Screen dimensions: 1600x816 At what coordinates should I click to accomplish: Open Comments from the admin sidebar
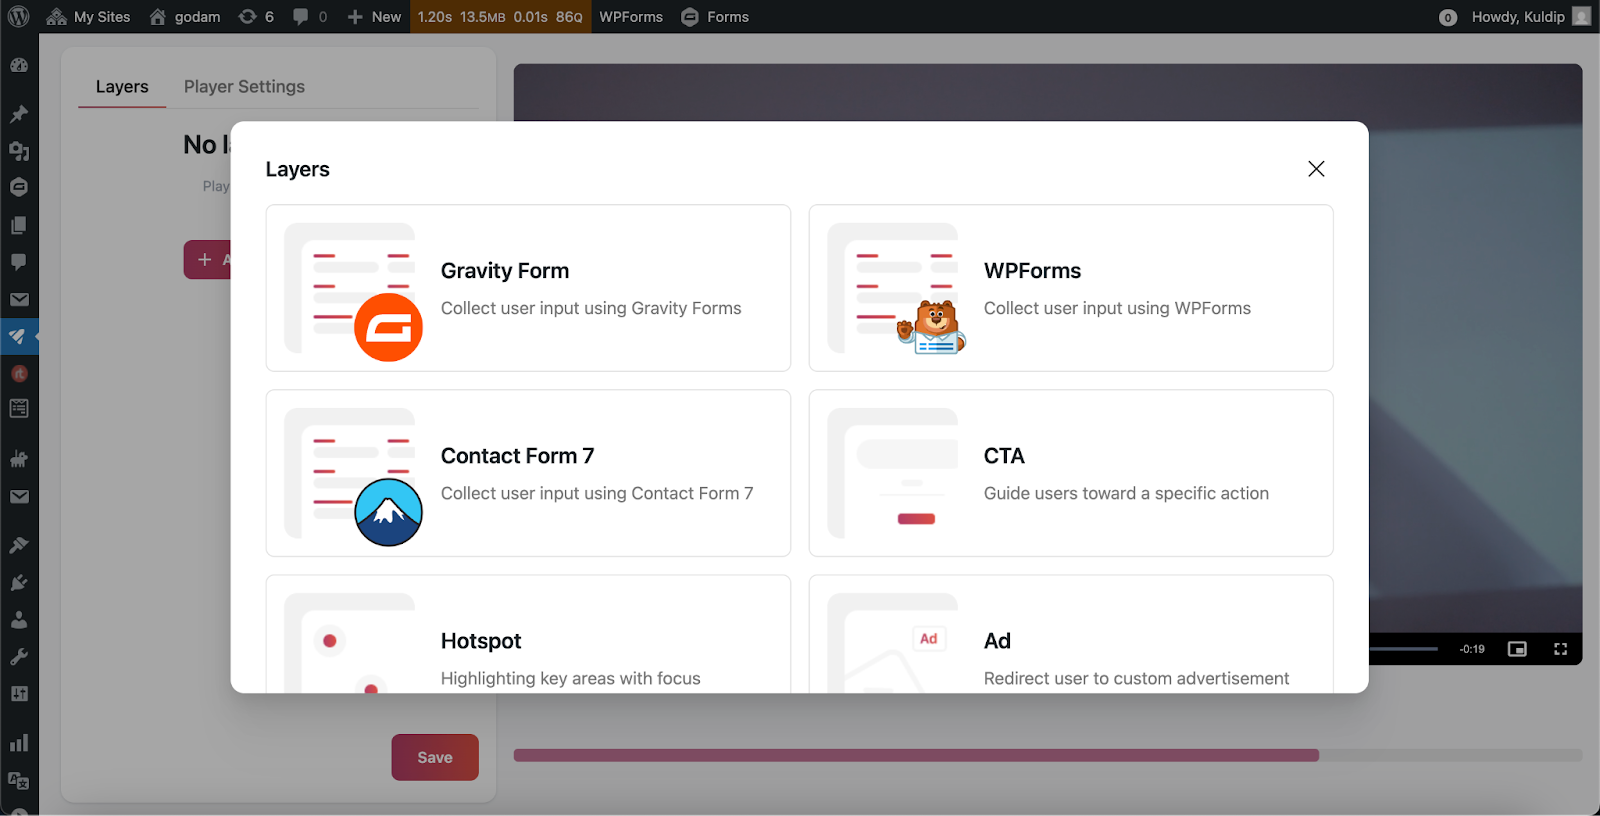(19, 262)
